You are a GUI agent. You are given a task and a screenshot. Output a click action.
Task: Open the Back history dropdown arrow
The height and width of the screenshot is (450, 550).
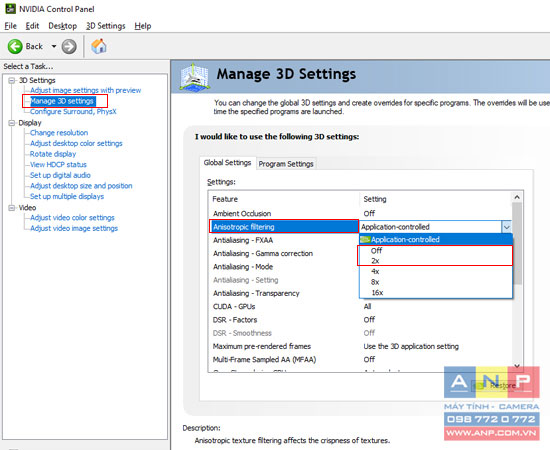54,46
